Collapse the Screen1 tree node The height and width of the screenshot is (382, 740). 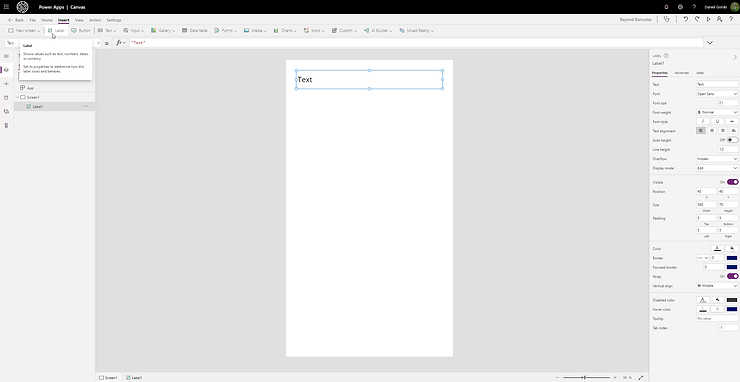pos(17,97)
